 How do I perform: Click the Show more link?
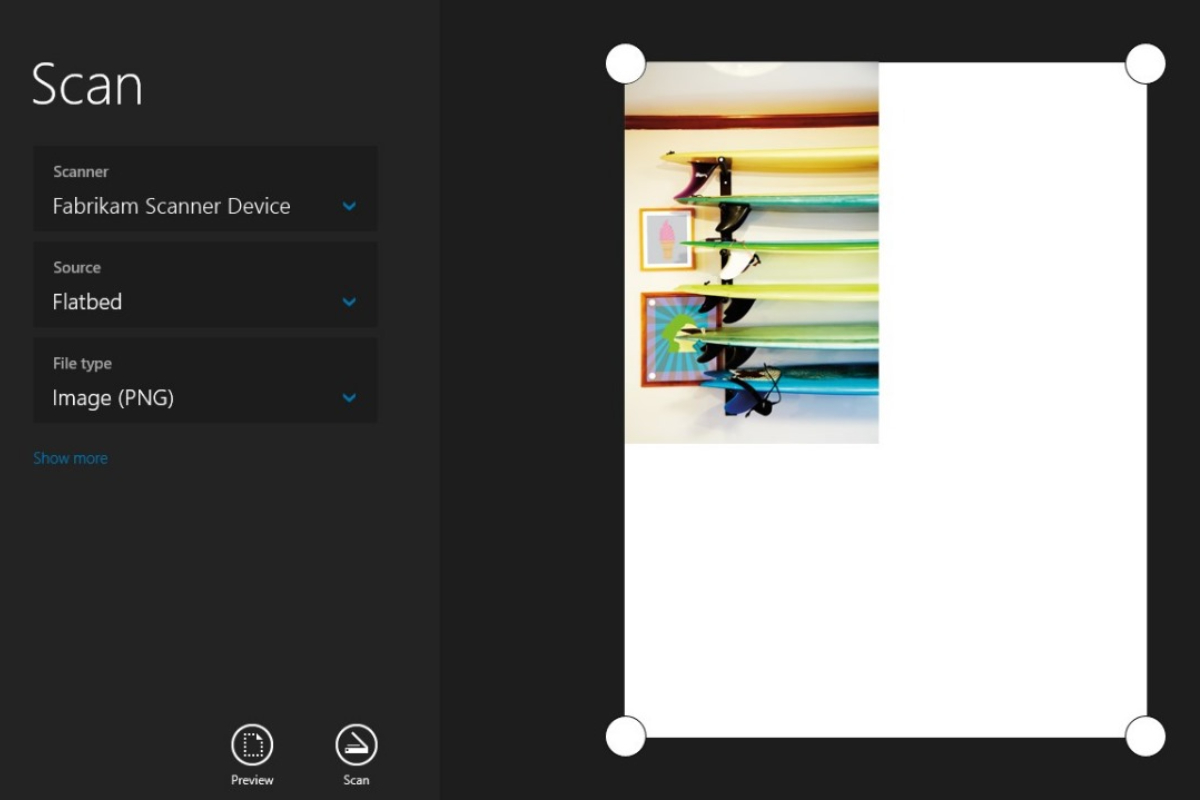click(70, 458)
